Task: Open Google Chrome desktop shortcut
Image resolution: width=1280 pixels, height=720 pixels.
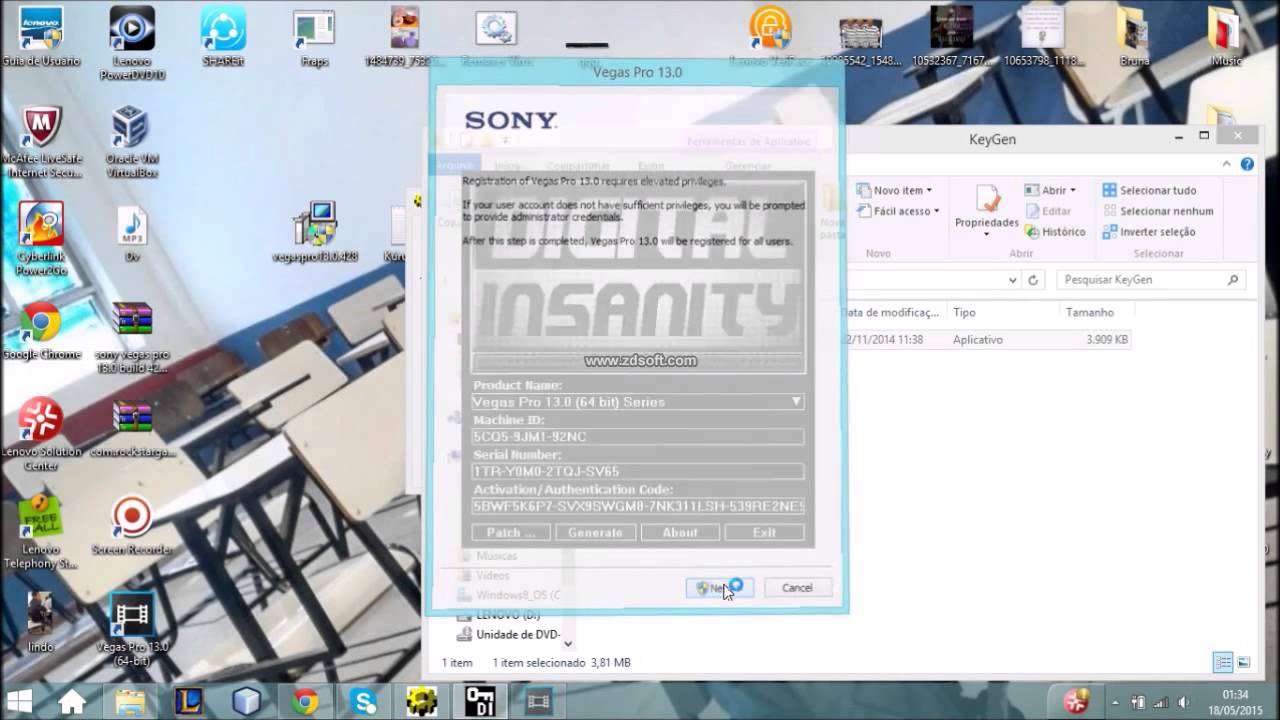Action: pyautogui.click(x=41, y=330)
